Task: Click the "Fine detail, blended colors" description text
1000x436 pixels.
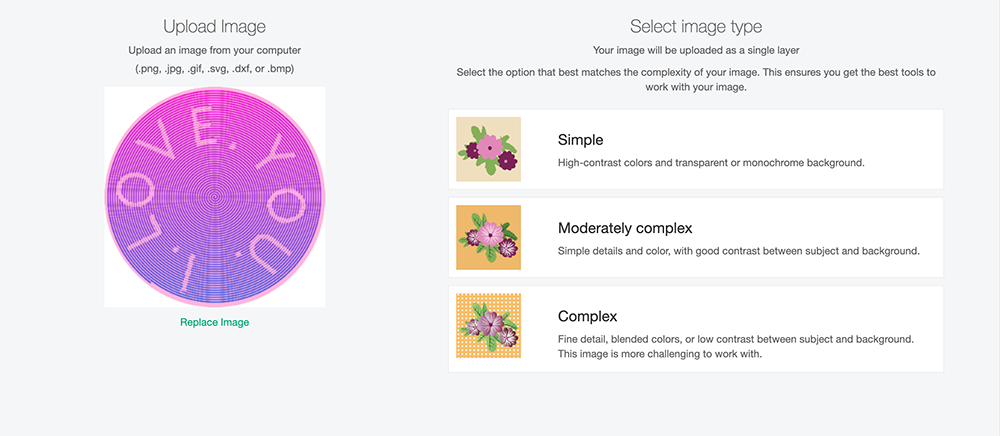Action: pyautogui.click(x=737, y=339)
